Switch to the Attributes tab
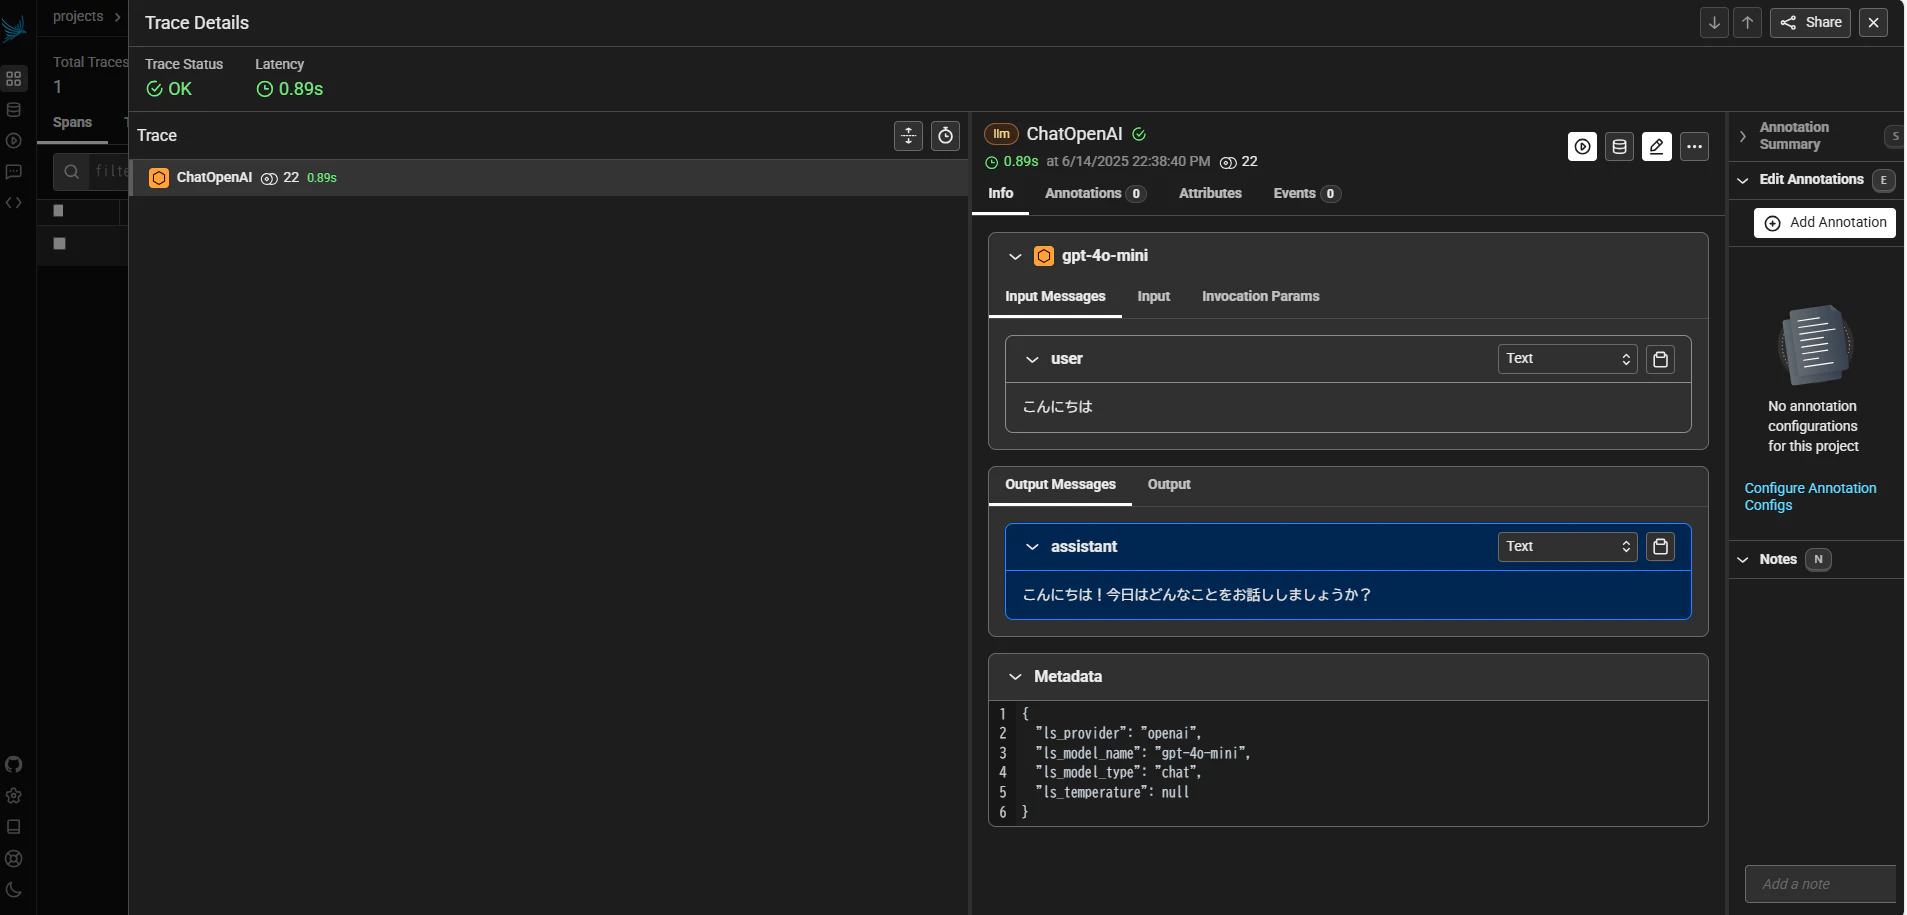1907x915 pixels. pos(1210,194)
